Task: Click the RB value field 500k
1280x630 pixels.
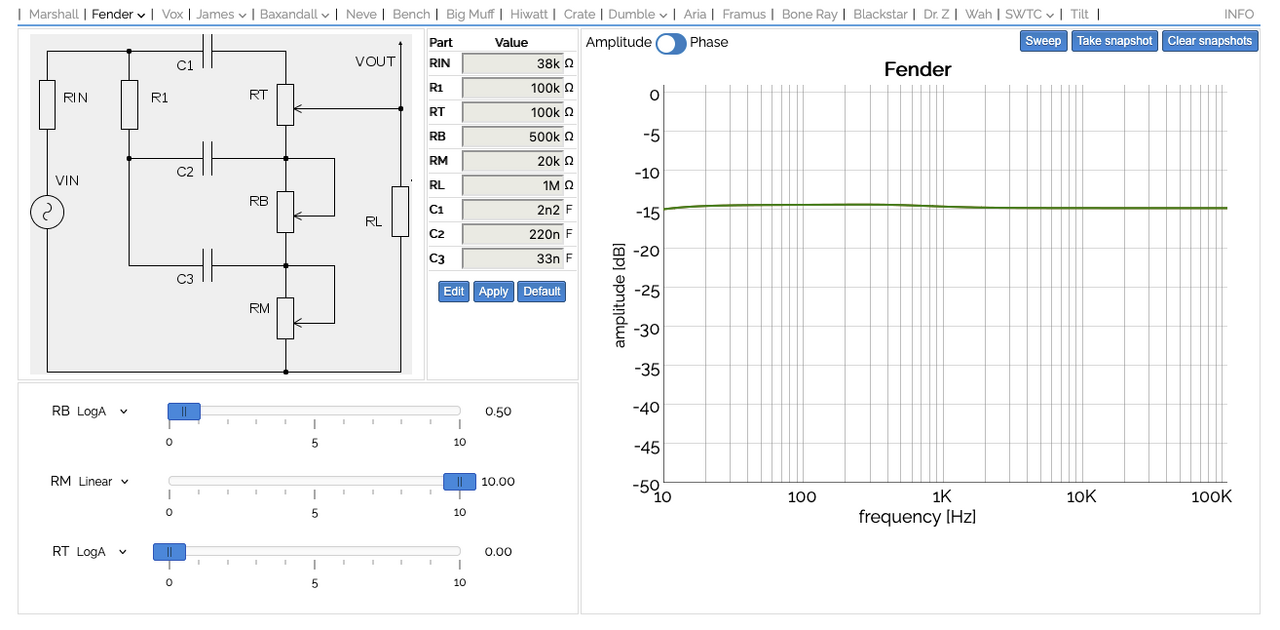Action: pos(512,136)
